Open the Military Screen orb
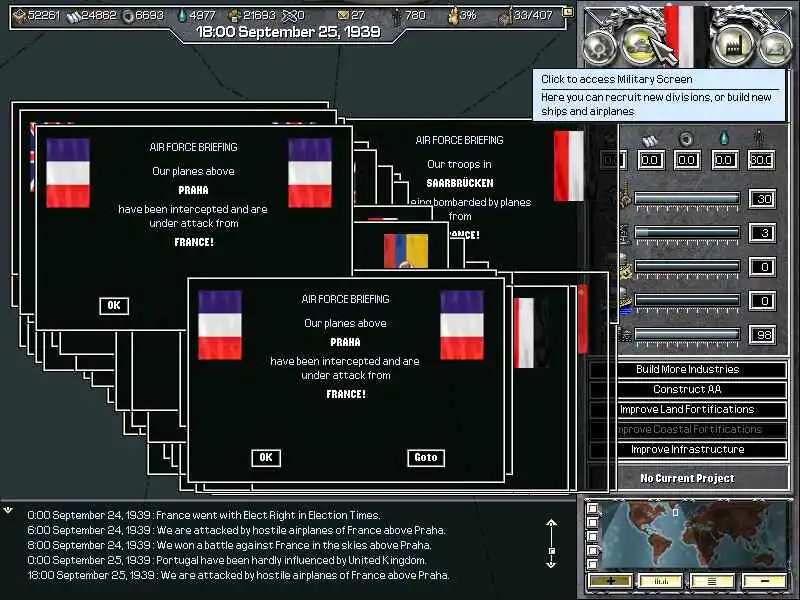This screenshot has height=600, width=800. [x=640, y=44]
